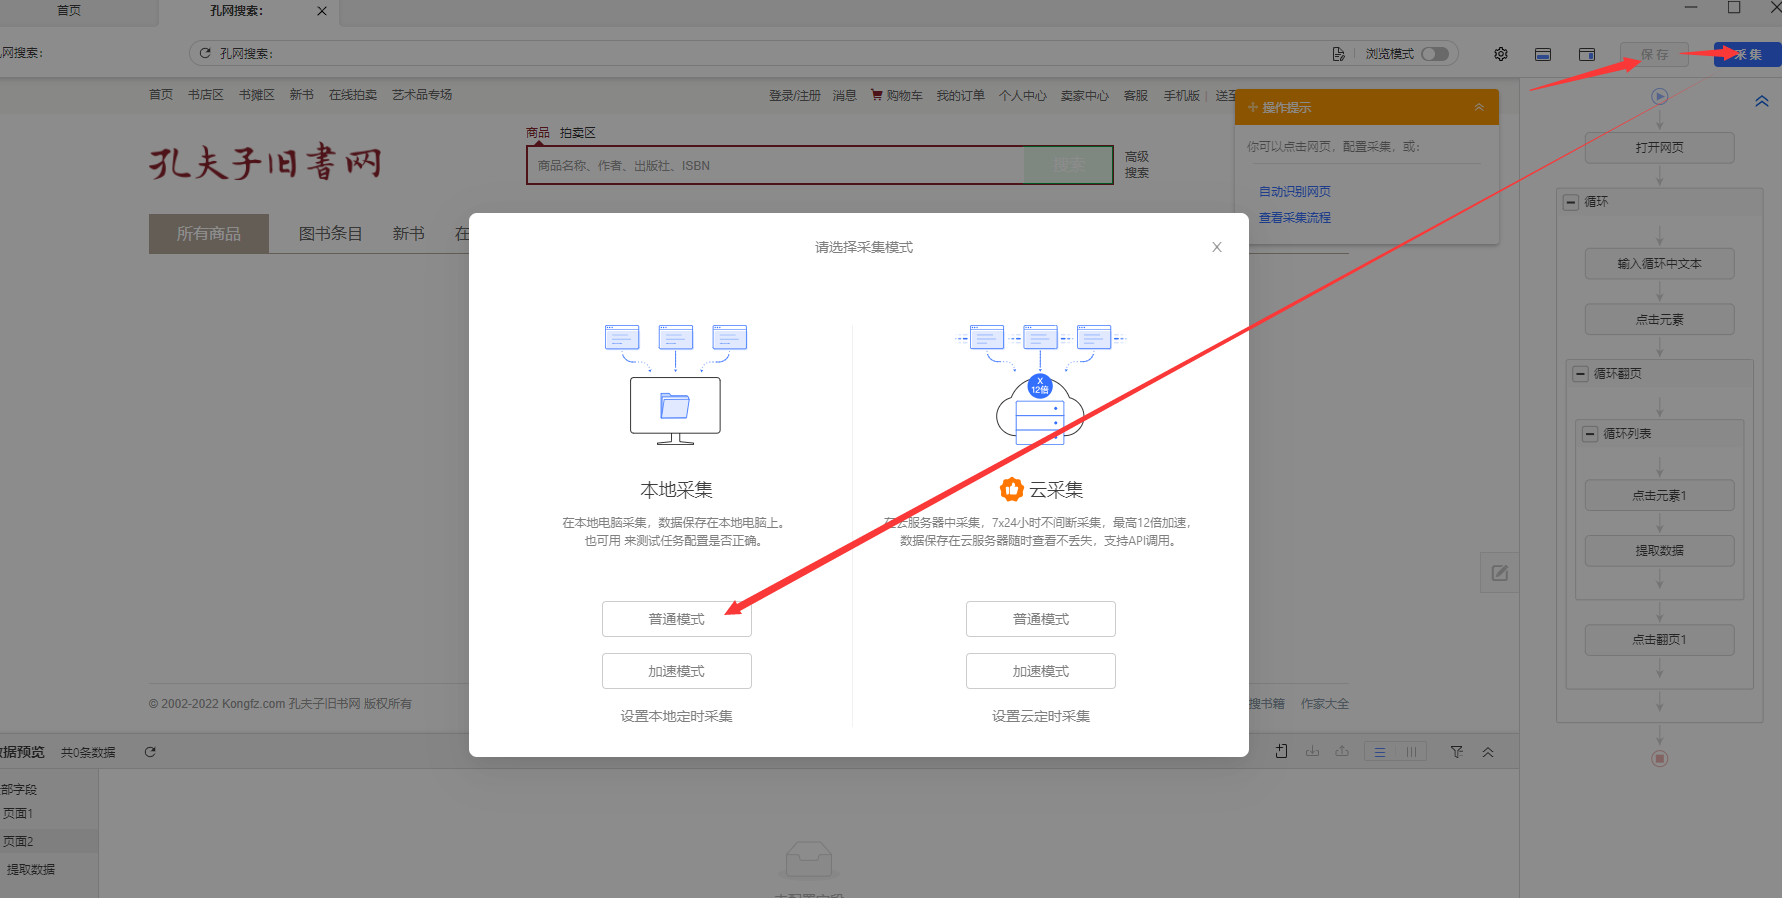Collapse the 操作提示 panel chevron
The width and height of the screenshot is (1782, 898).
pyautogui.click(x=1479, y=107)
